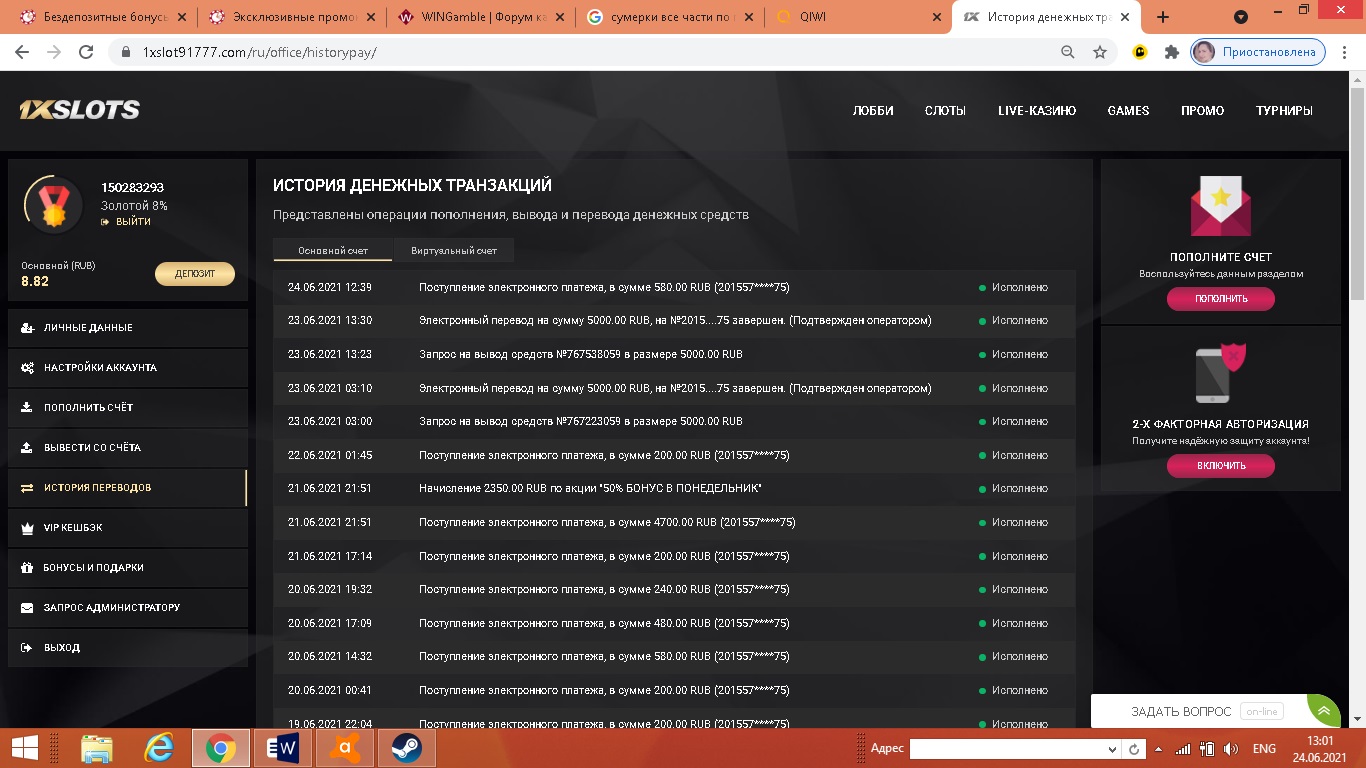
Task: Click the volume icon in the system tray
Action: 1230,749
